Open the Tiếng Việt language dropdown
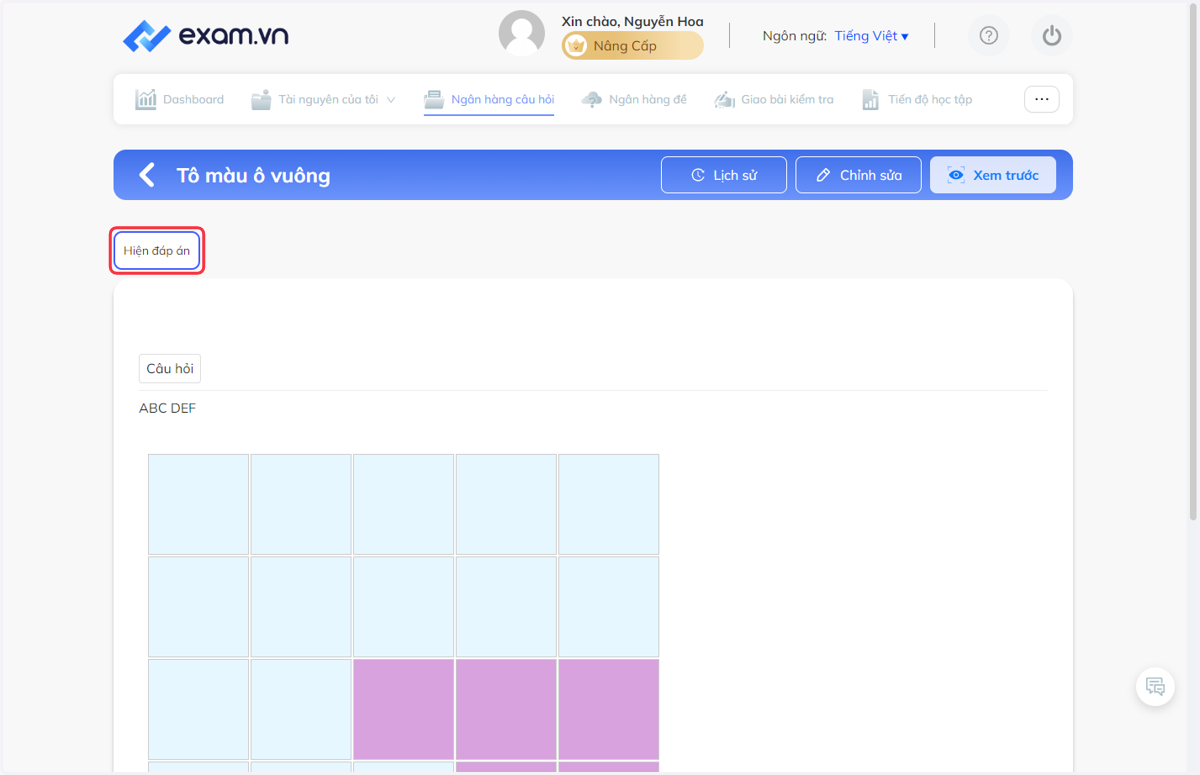The width and height of the screenshot is (1200, 775). point(871,36)
